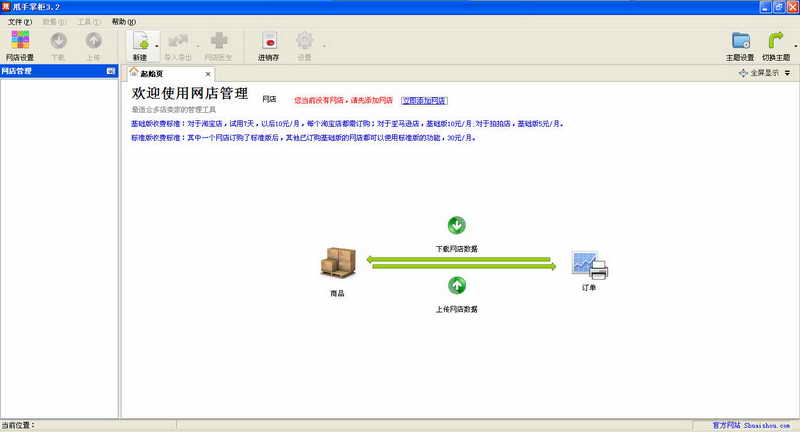The image size is (800, 432).
Task: Collapse the 网店管理 side panel
Action: (x=111, y=71)
